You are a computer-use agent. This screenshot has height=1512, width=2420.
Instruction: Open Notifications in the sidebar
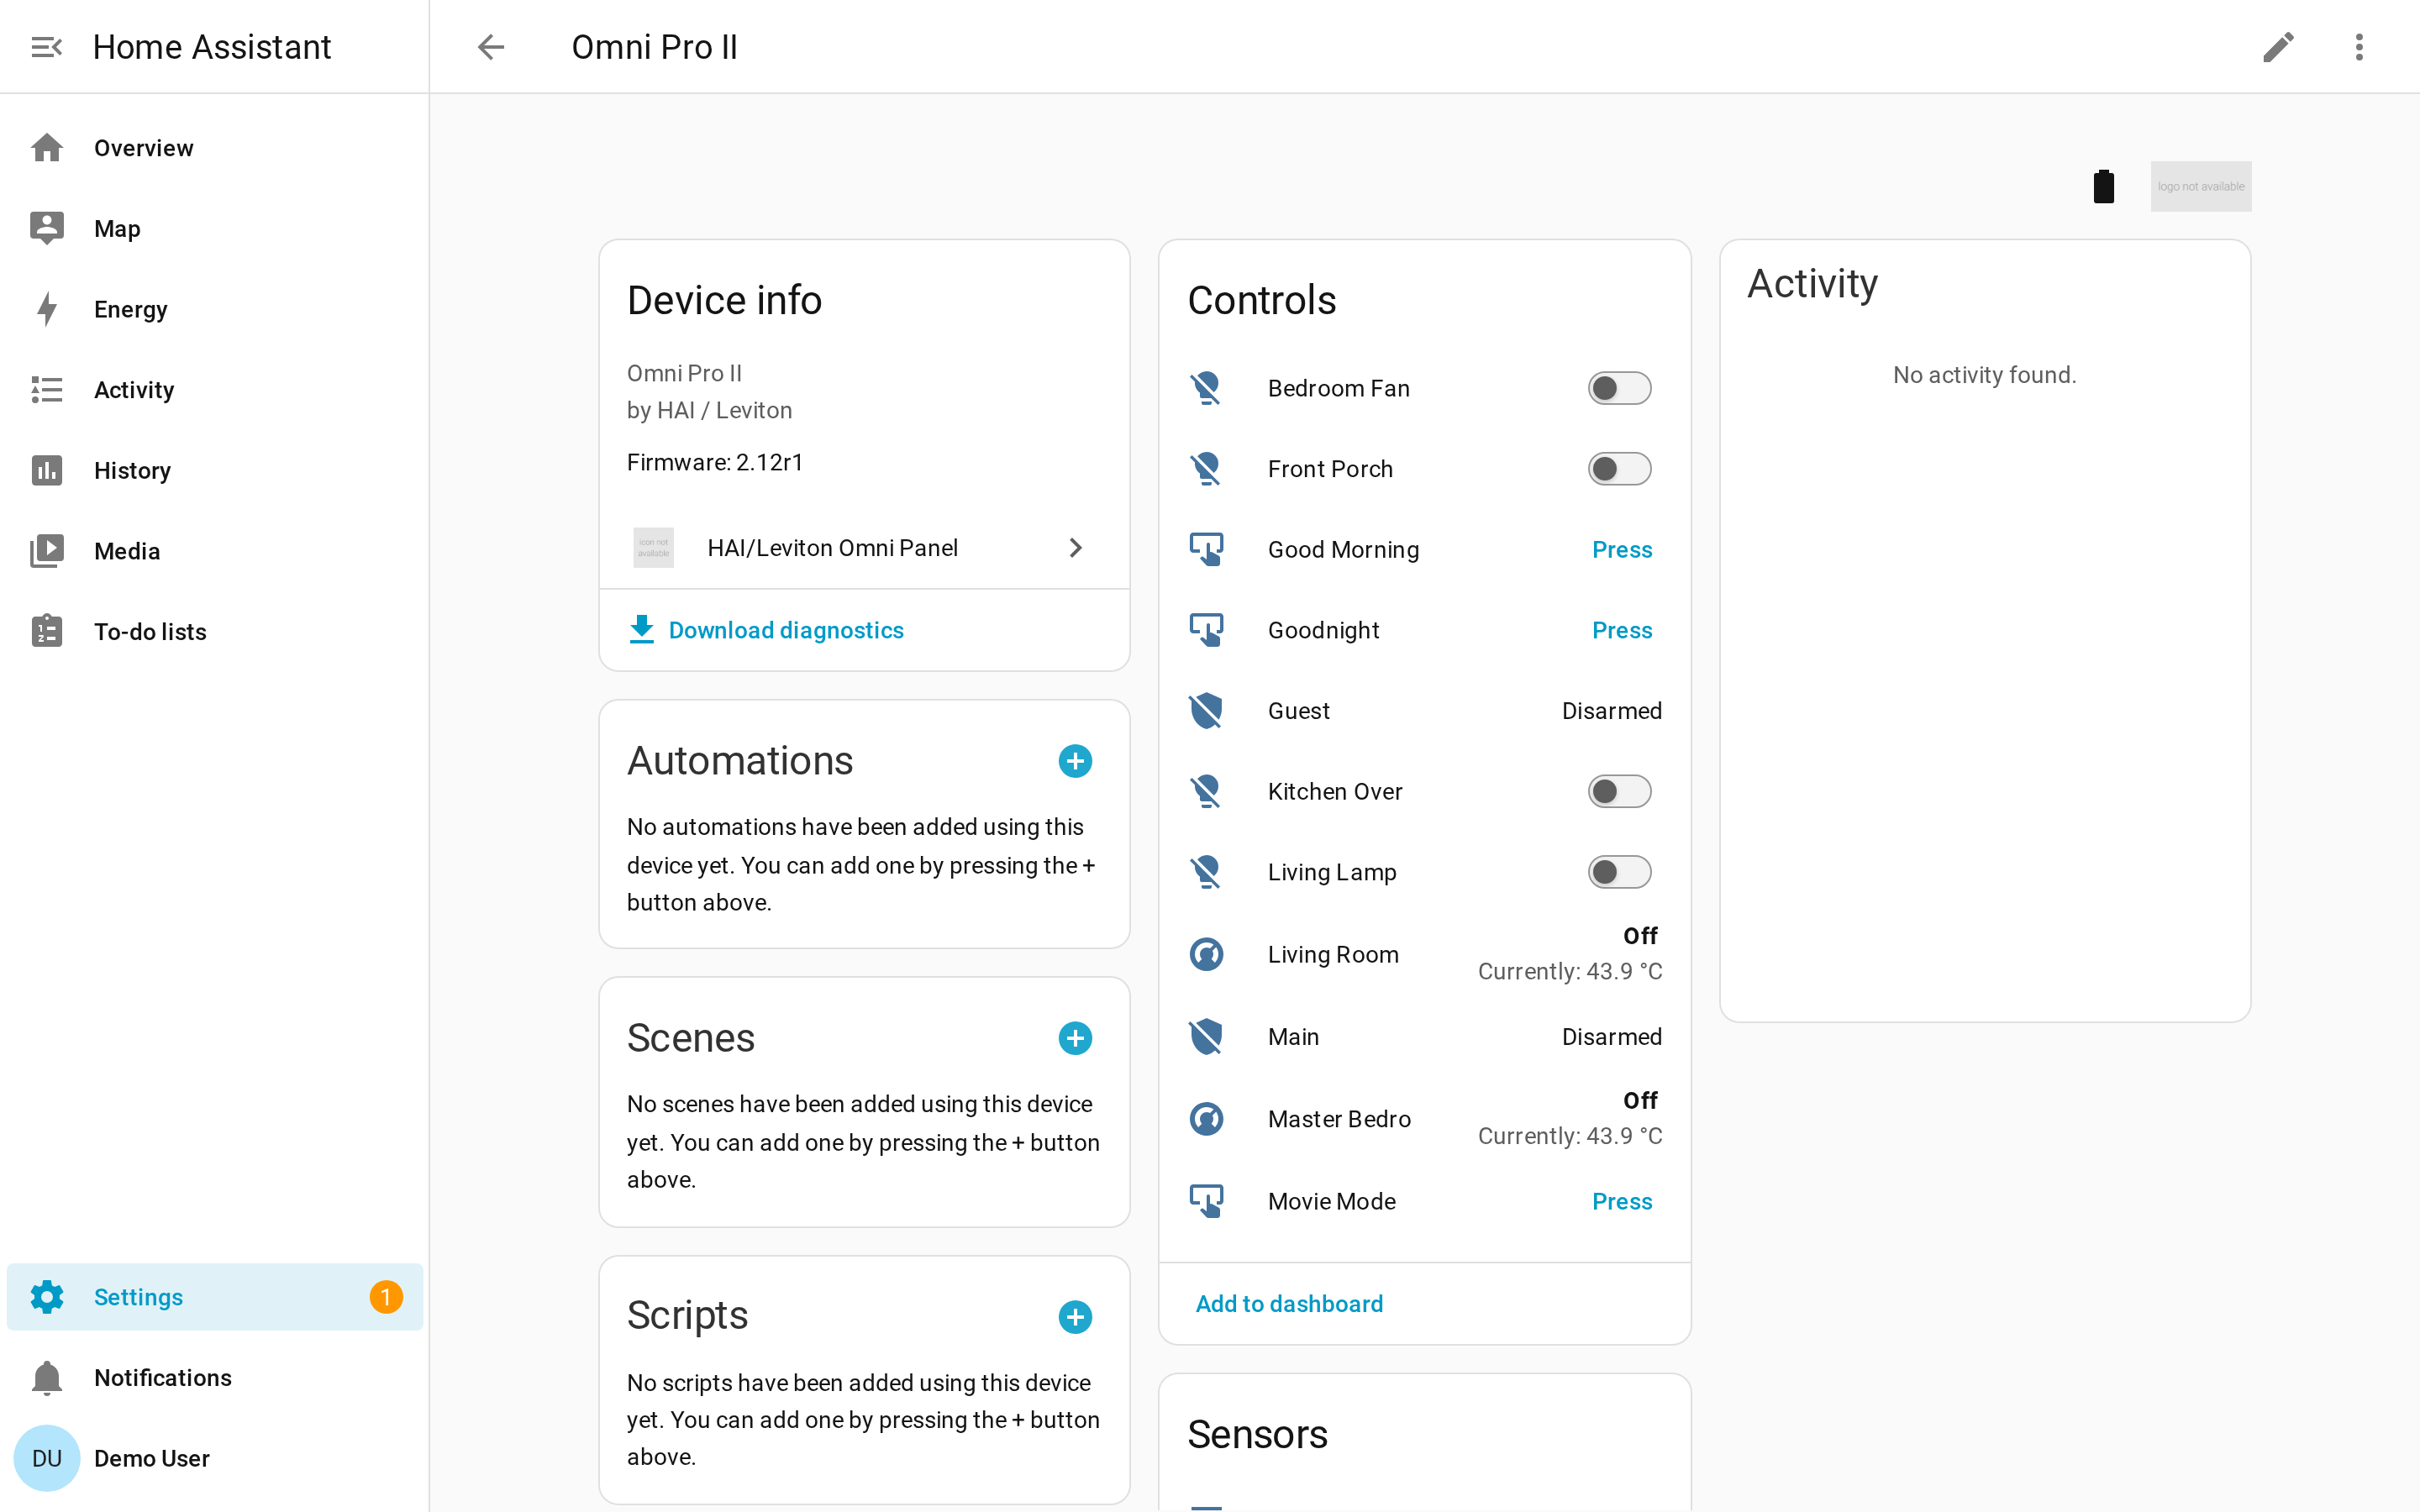tap(215, 1378)
